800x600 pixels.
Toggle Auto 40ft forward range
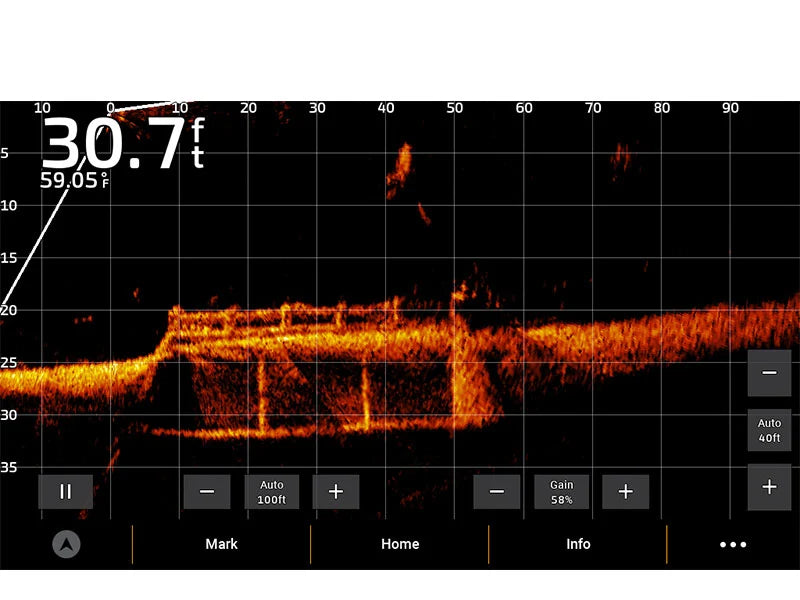click(x=769, y=428)
